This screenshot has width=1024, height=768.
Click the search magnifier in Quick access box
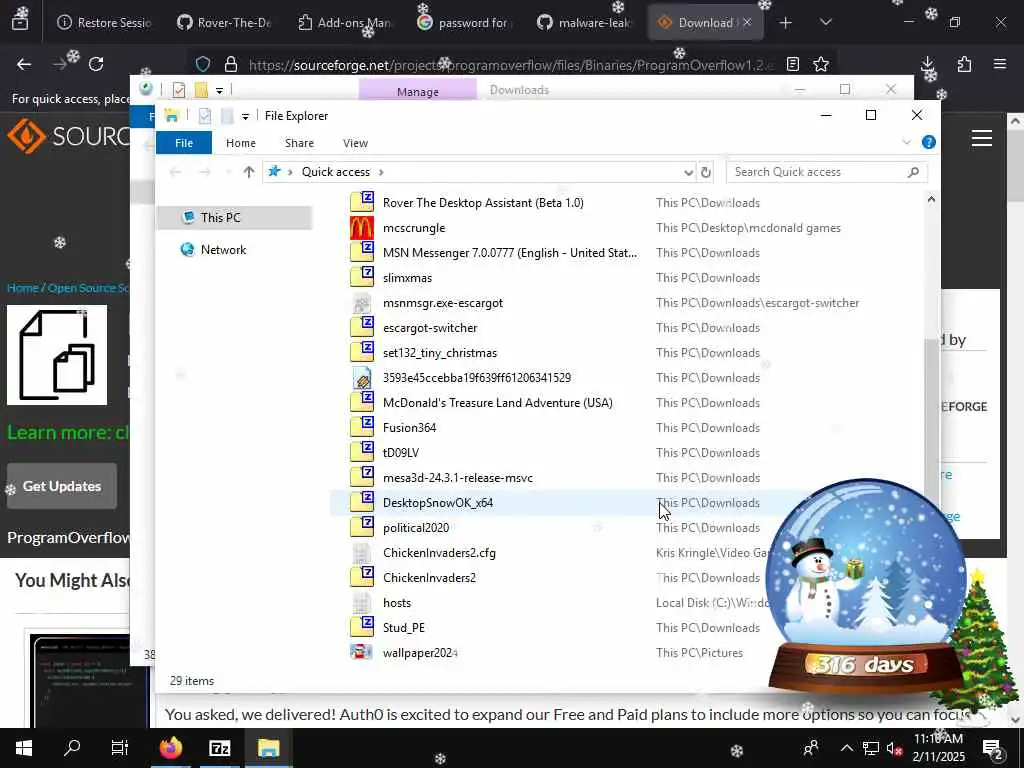click(913, 172)
